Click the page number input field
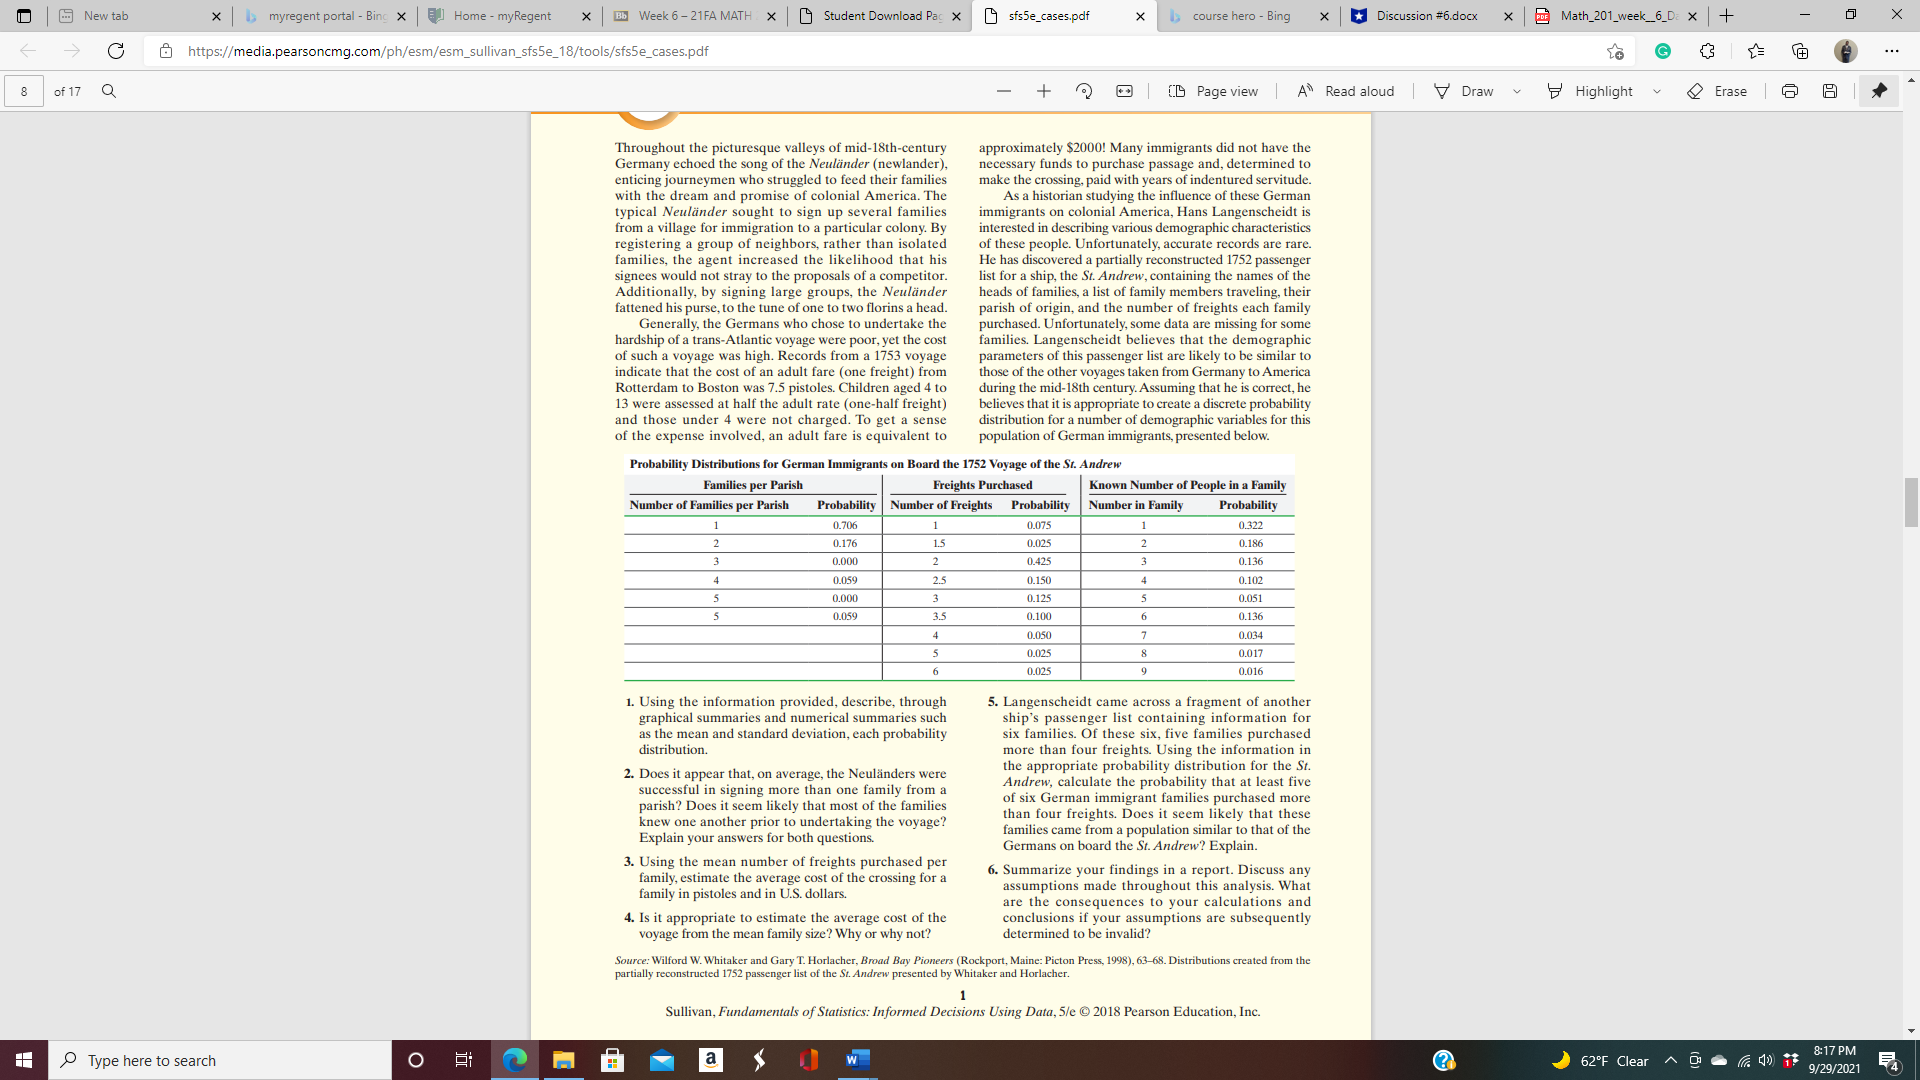This screenshot has height=1080, width=1920. [x=23, y=91]
